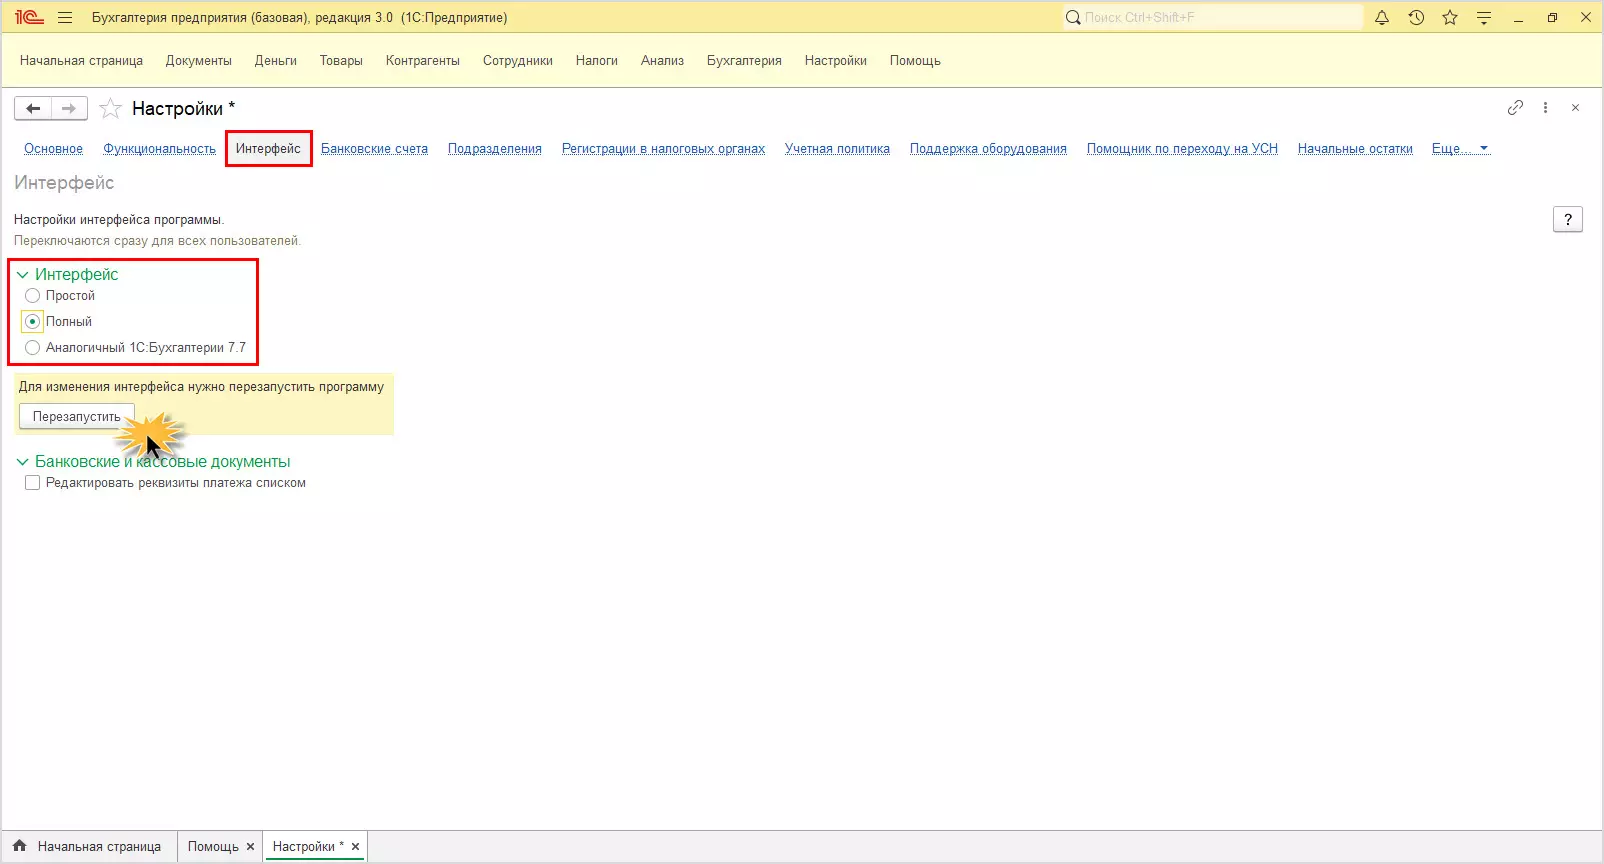Image resolution: width=1604 pixels, height=864 pixels.
Task: Close the Помощь bottom tab
Action: pos(250,846)
